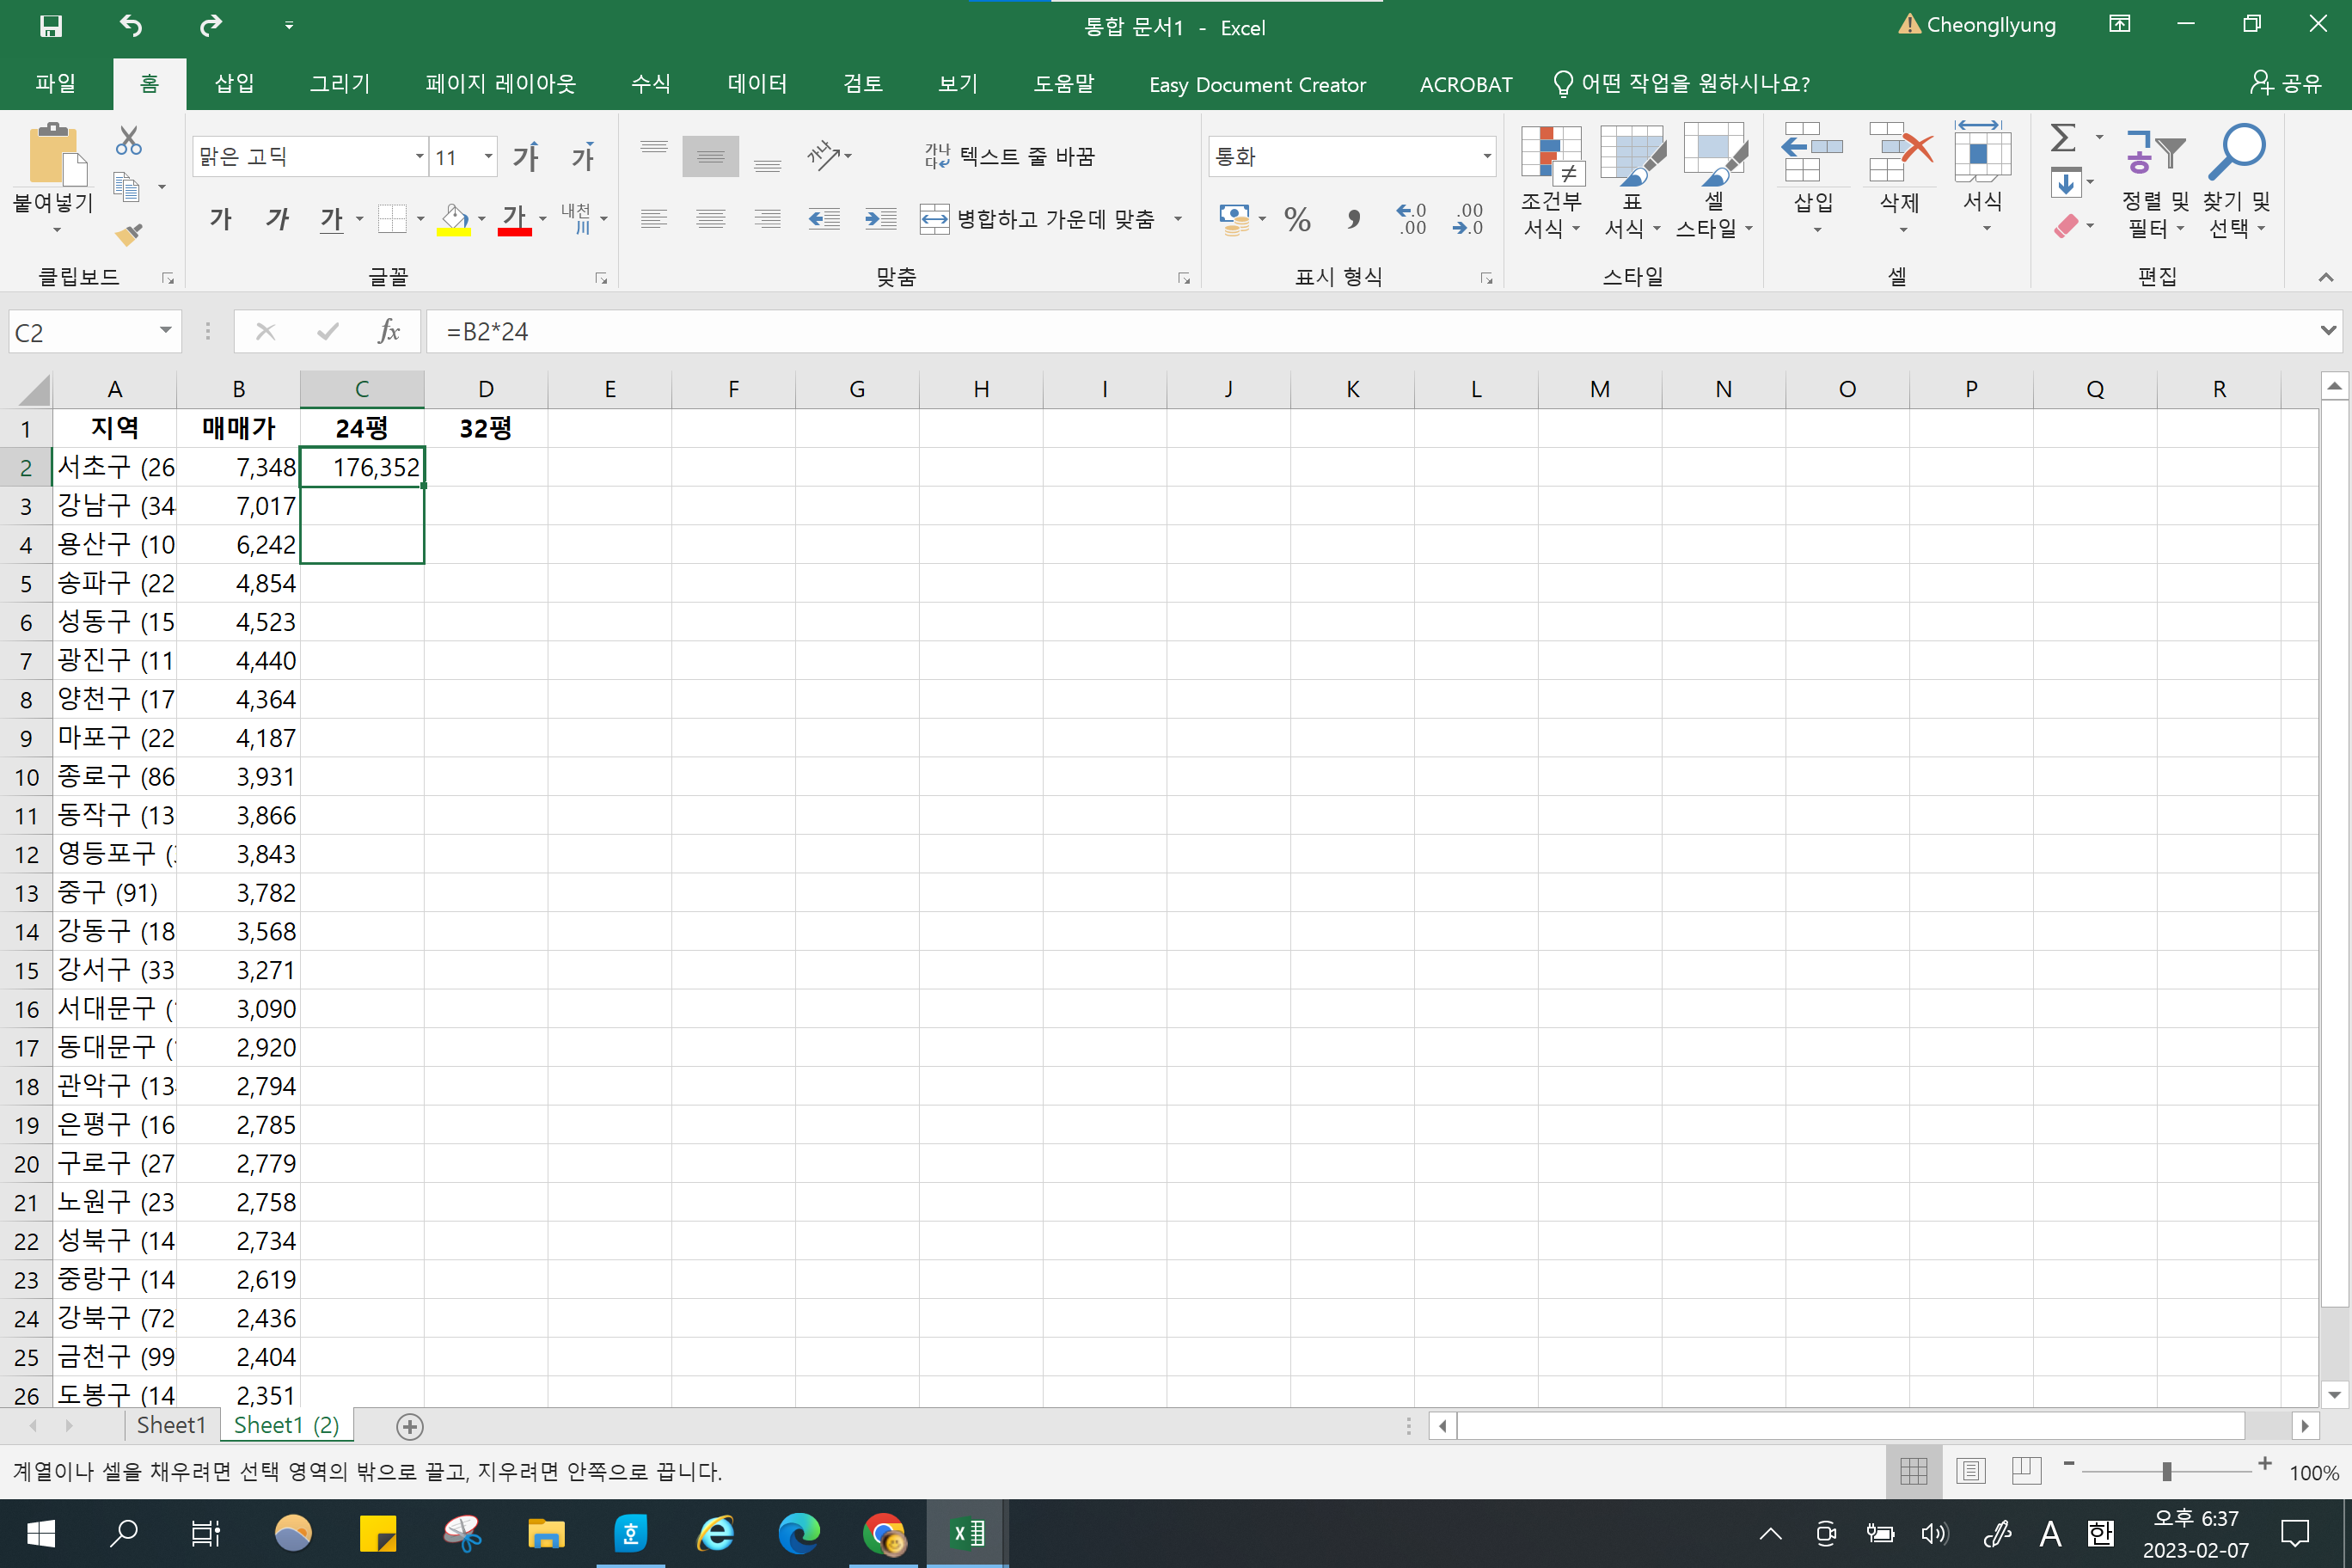Click the insert function fx icon
Viewport: 2352px width, 1568px height.
point(389,331)
